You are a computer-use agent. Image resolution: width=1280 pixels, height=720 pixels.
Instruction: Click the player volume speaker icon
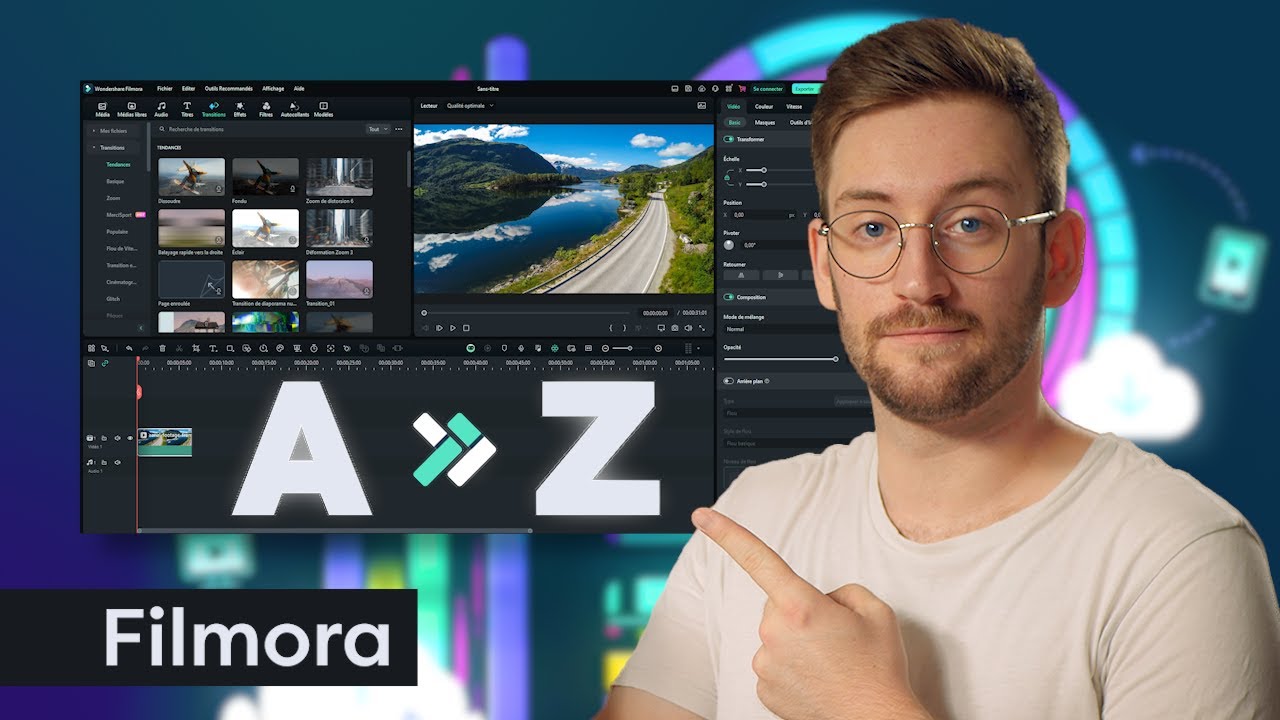(688, 328)
